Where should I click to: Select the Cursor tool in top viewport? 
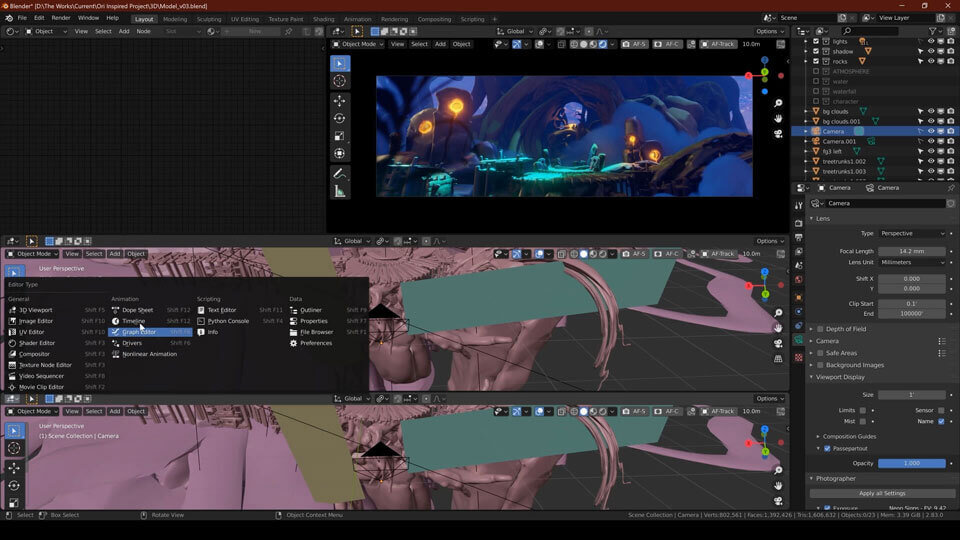pos(340,81)
